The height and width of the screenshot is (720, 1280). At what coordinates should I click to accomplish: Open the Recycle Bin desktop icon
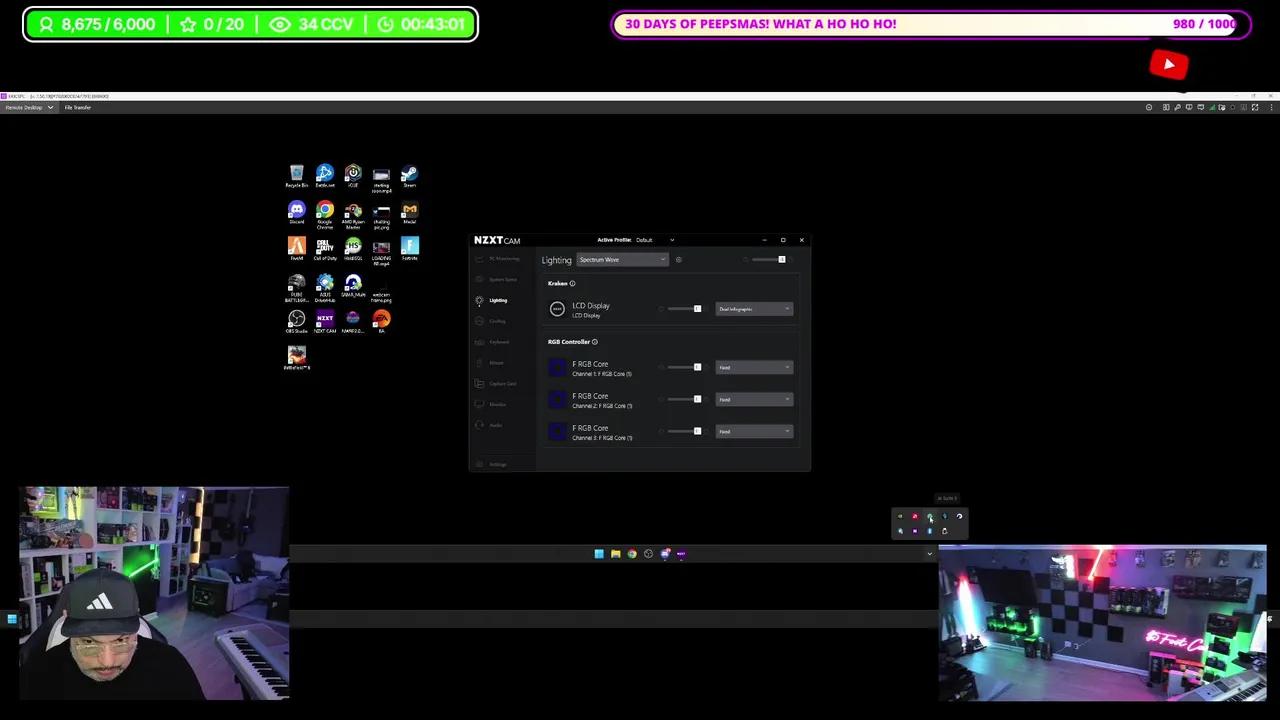click(296, 177)
